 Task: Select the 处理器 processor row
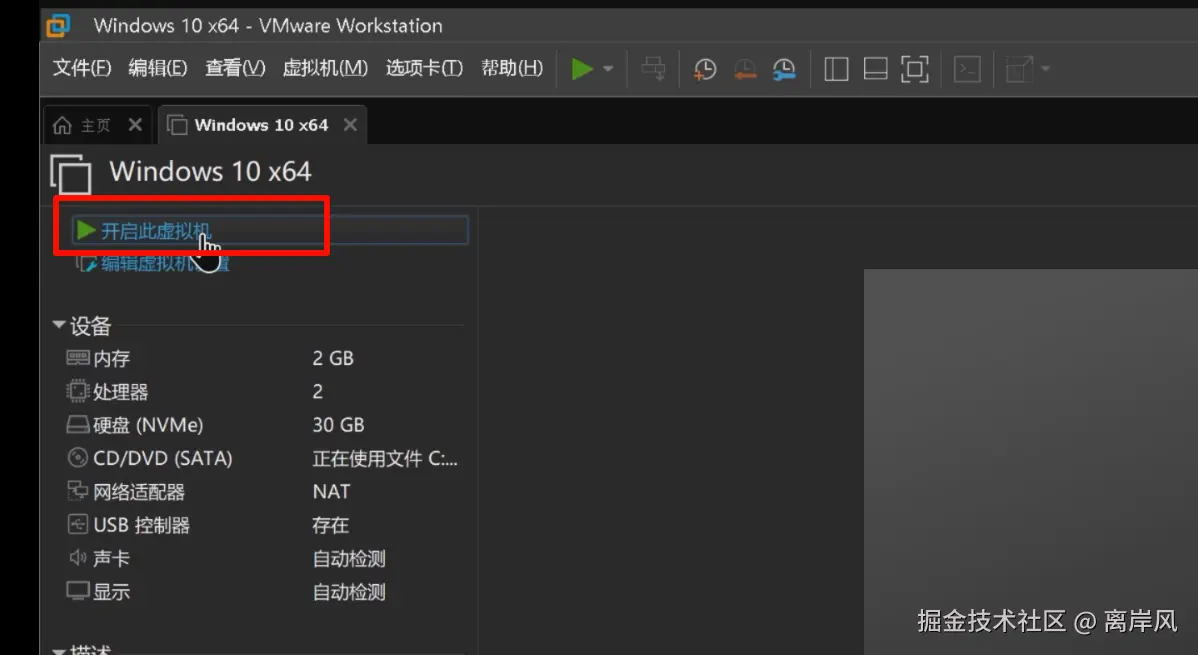pyautogui.click(x=264, y=392)
